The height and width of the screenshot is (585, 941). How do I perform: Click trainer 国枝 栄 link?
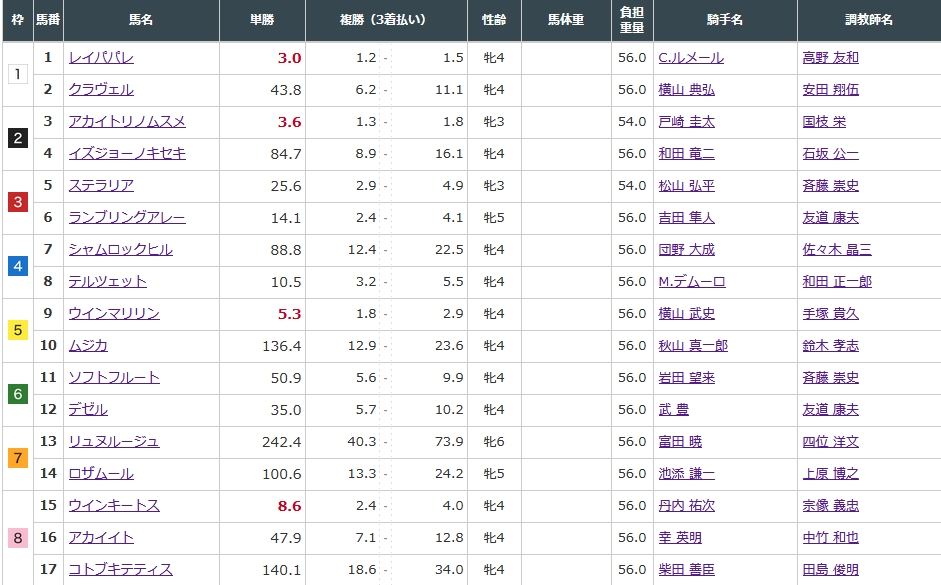tap(823, 122)
